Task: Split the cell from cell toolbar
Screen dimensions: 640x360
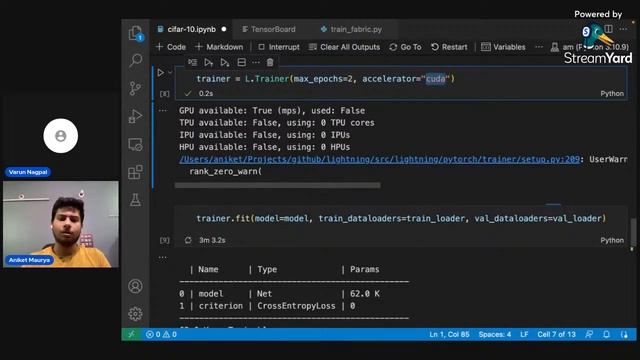Action: (242, 62)
